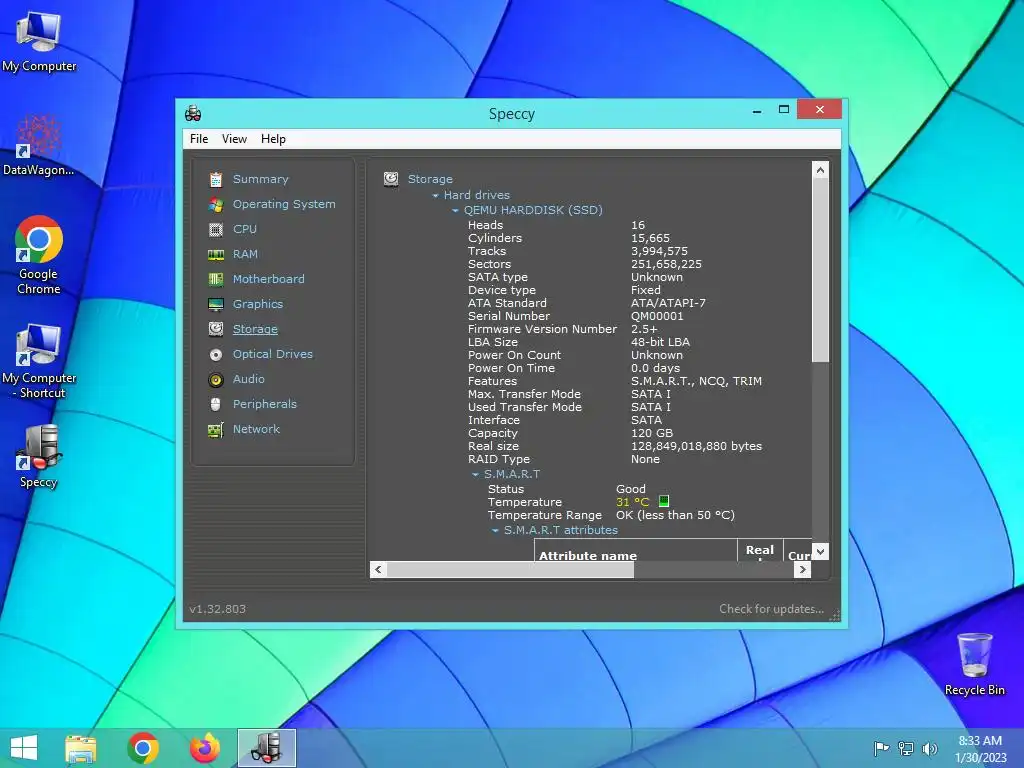Click the RAM module icon
This screenshot has height=768, width=1024.
tap(216, 254)
